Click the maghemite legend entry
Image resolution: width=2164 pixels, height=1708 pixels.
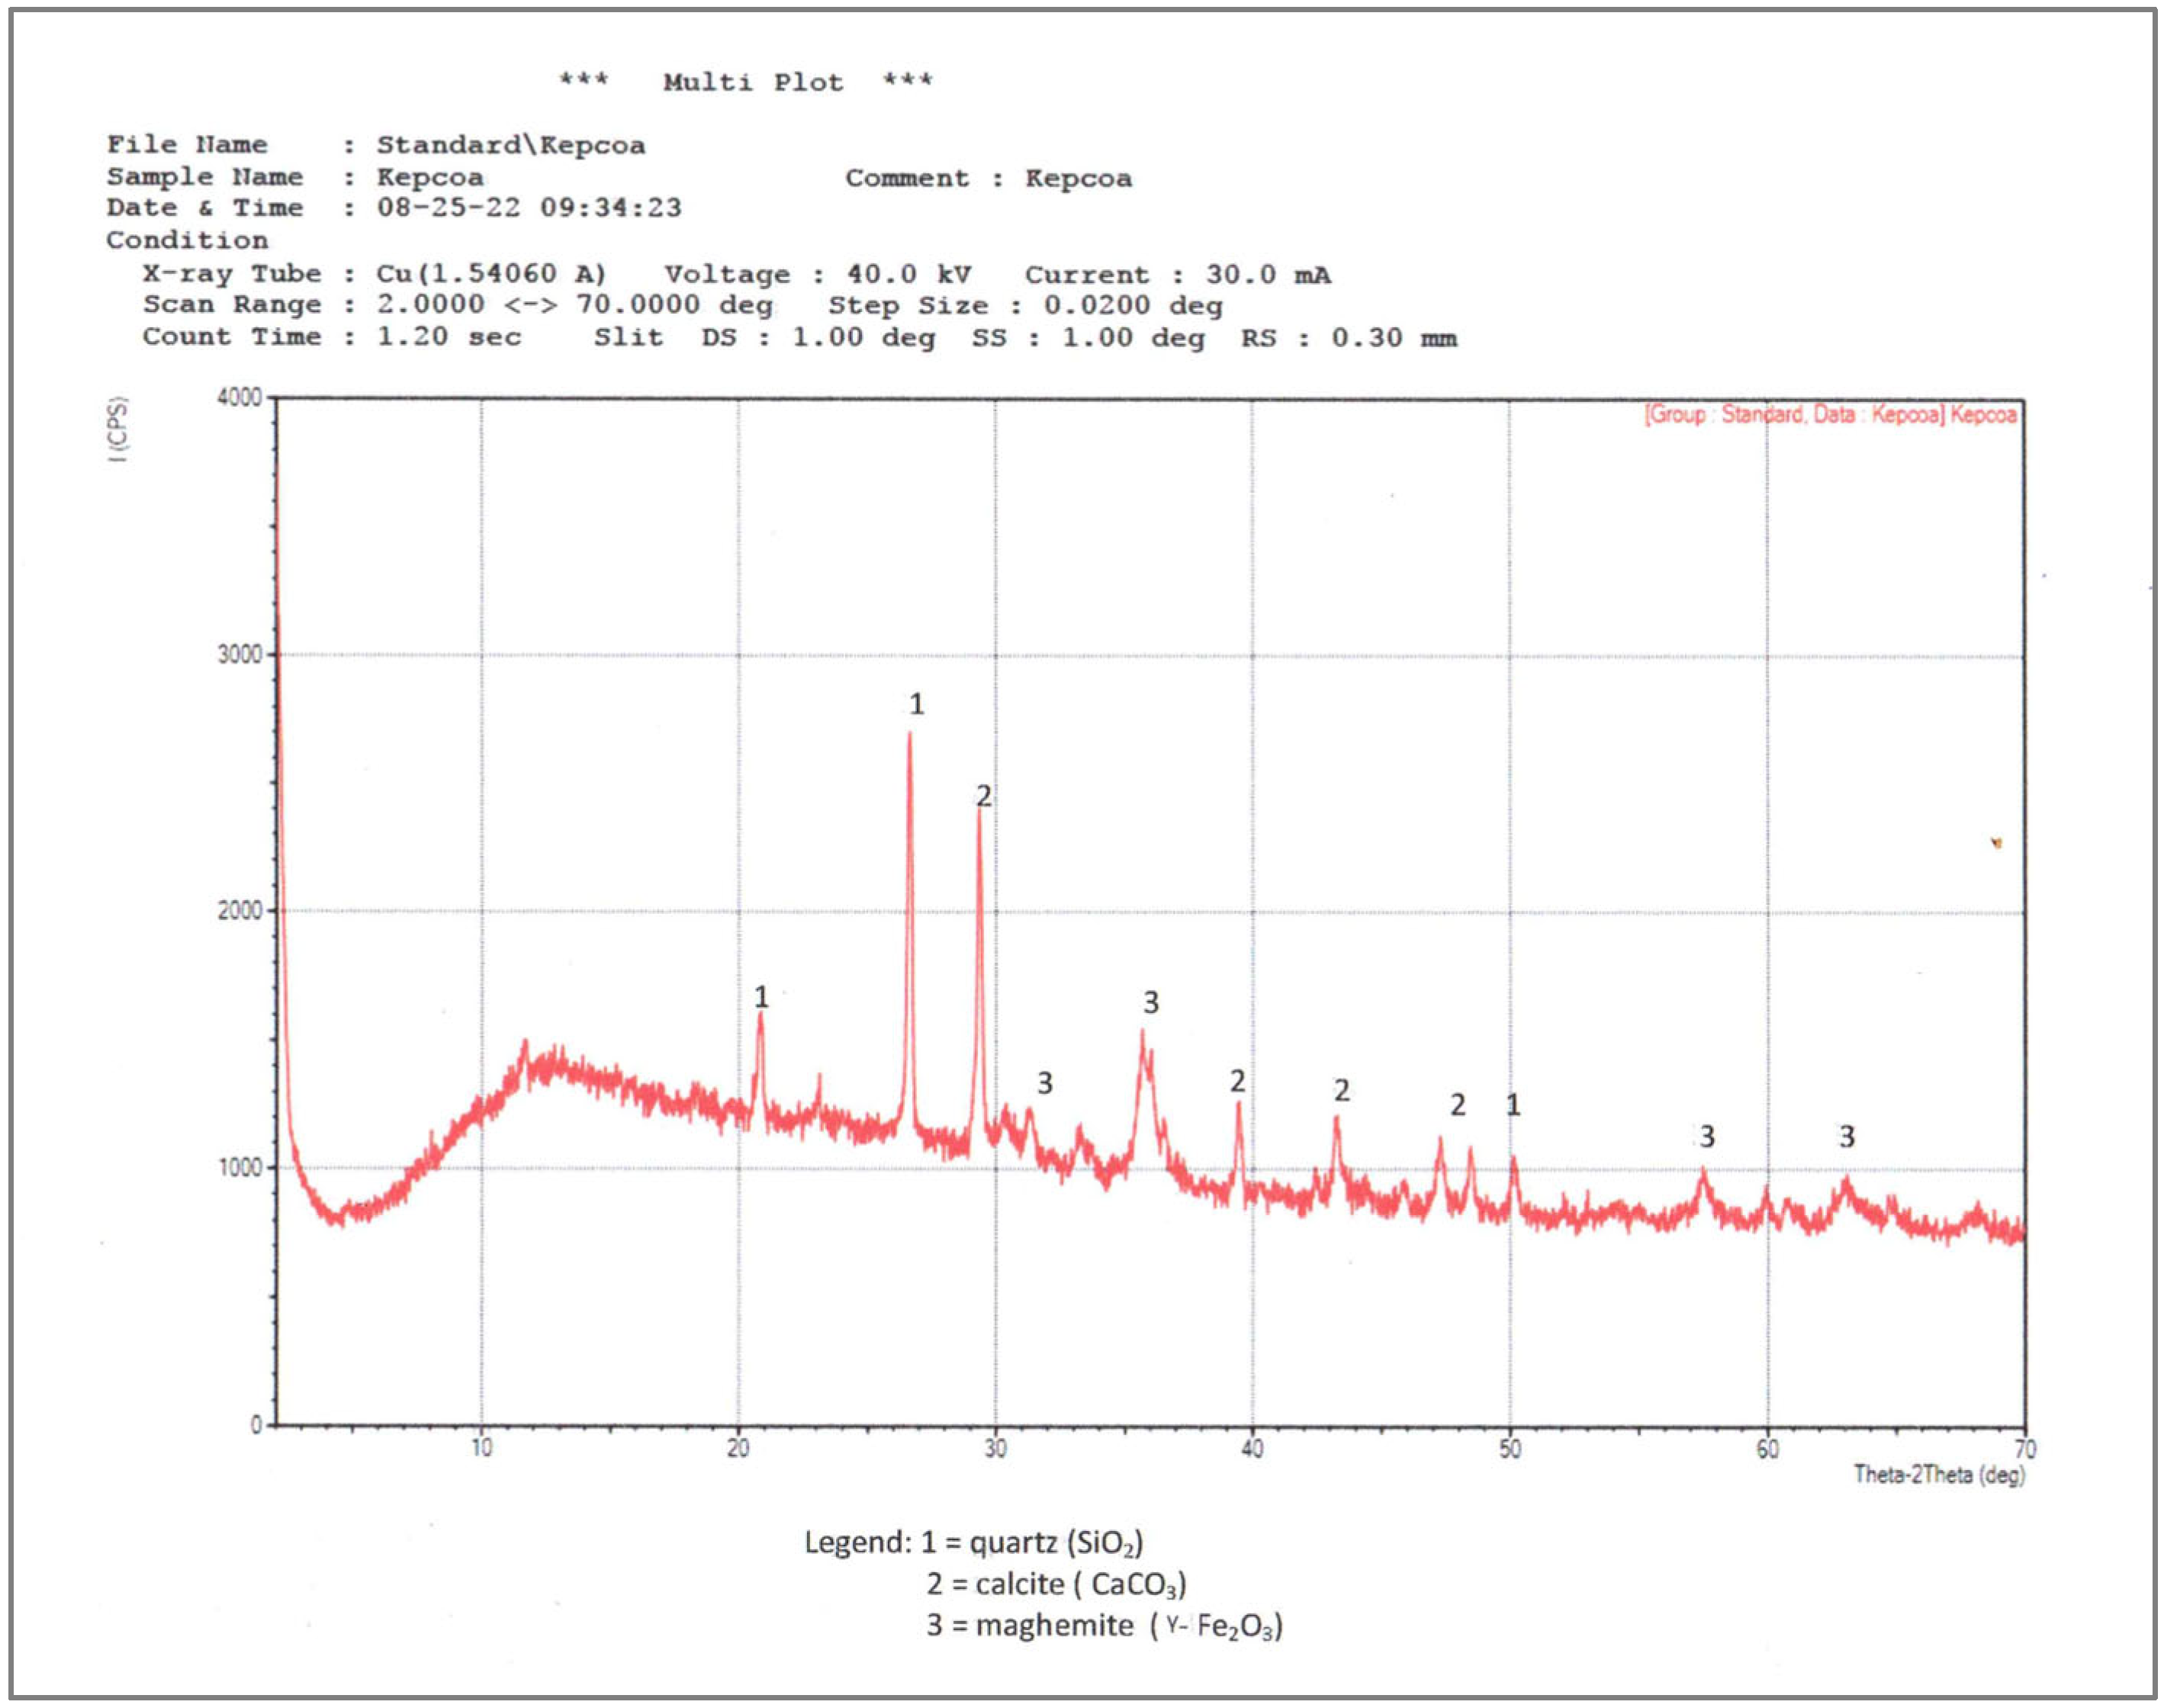pos(1104,1625)
